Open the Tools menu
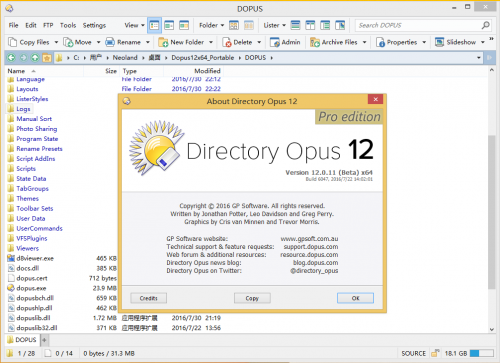 68,25
